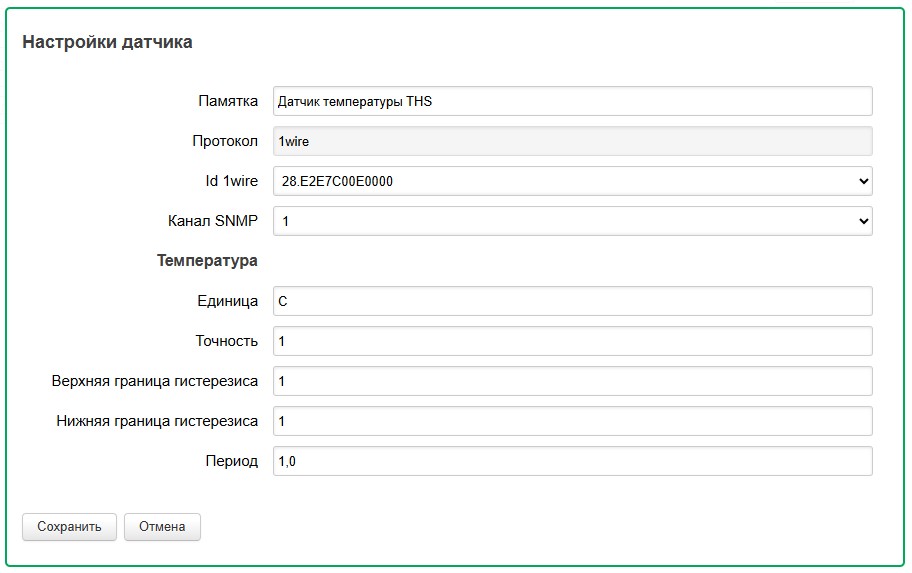This screenshot has height=573, width=912.
Task: Open the Id 1wire dropdown list
Action: tap(572, 181)
